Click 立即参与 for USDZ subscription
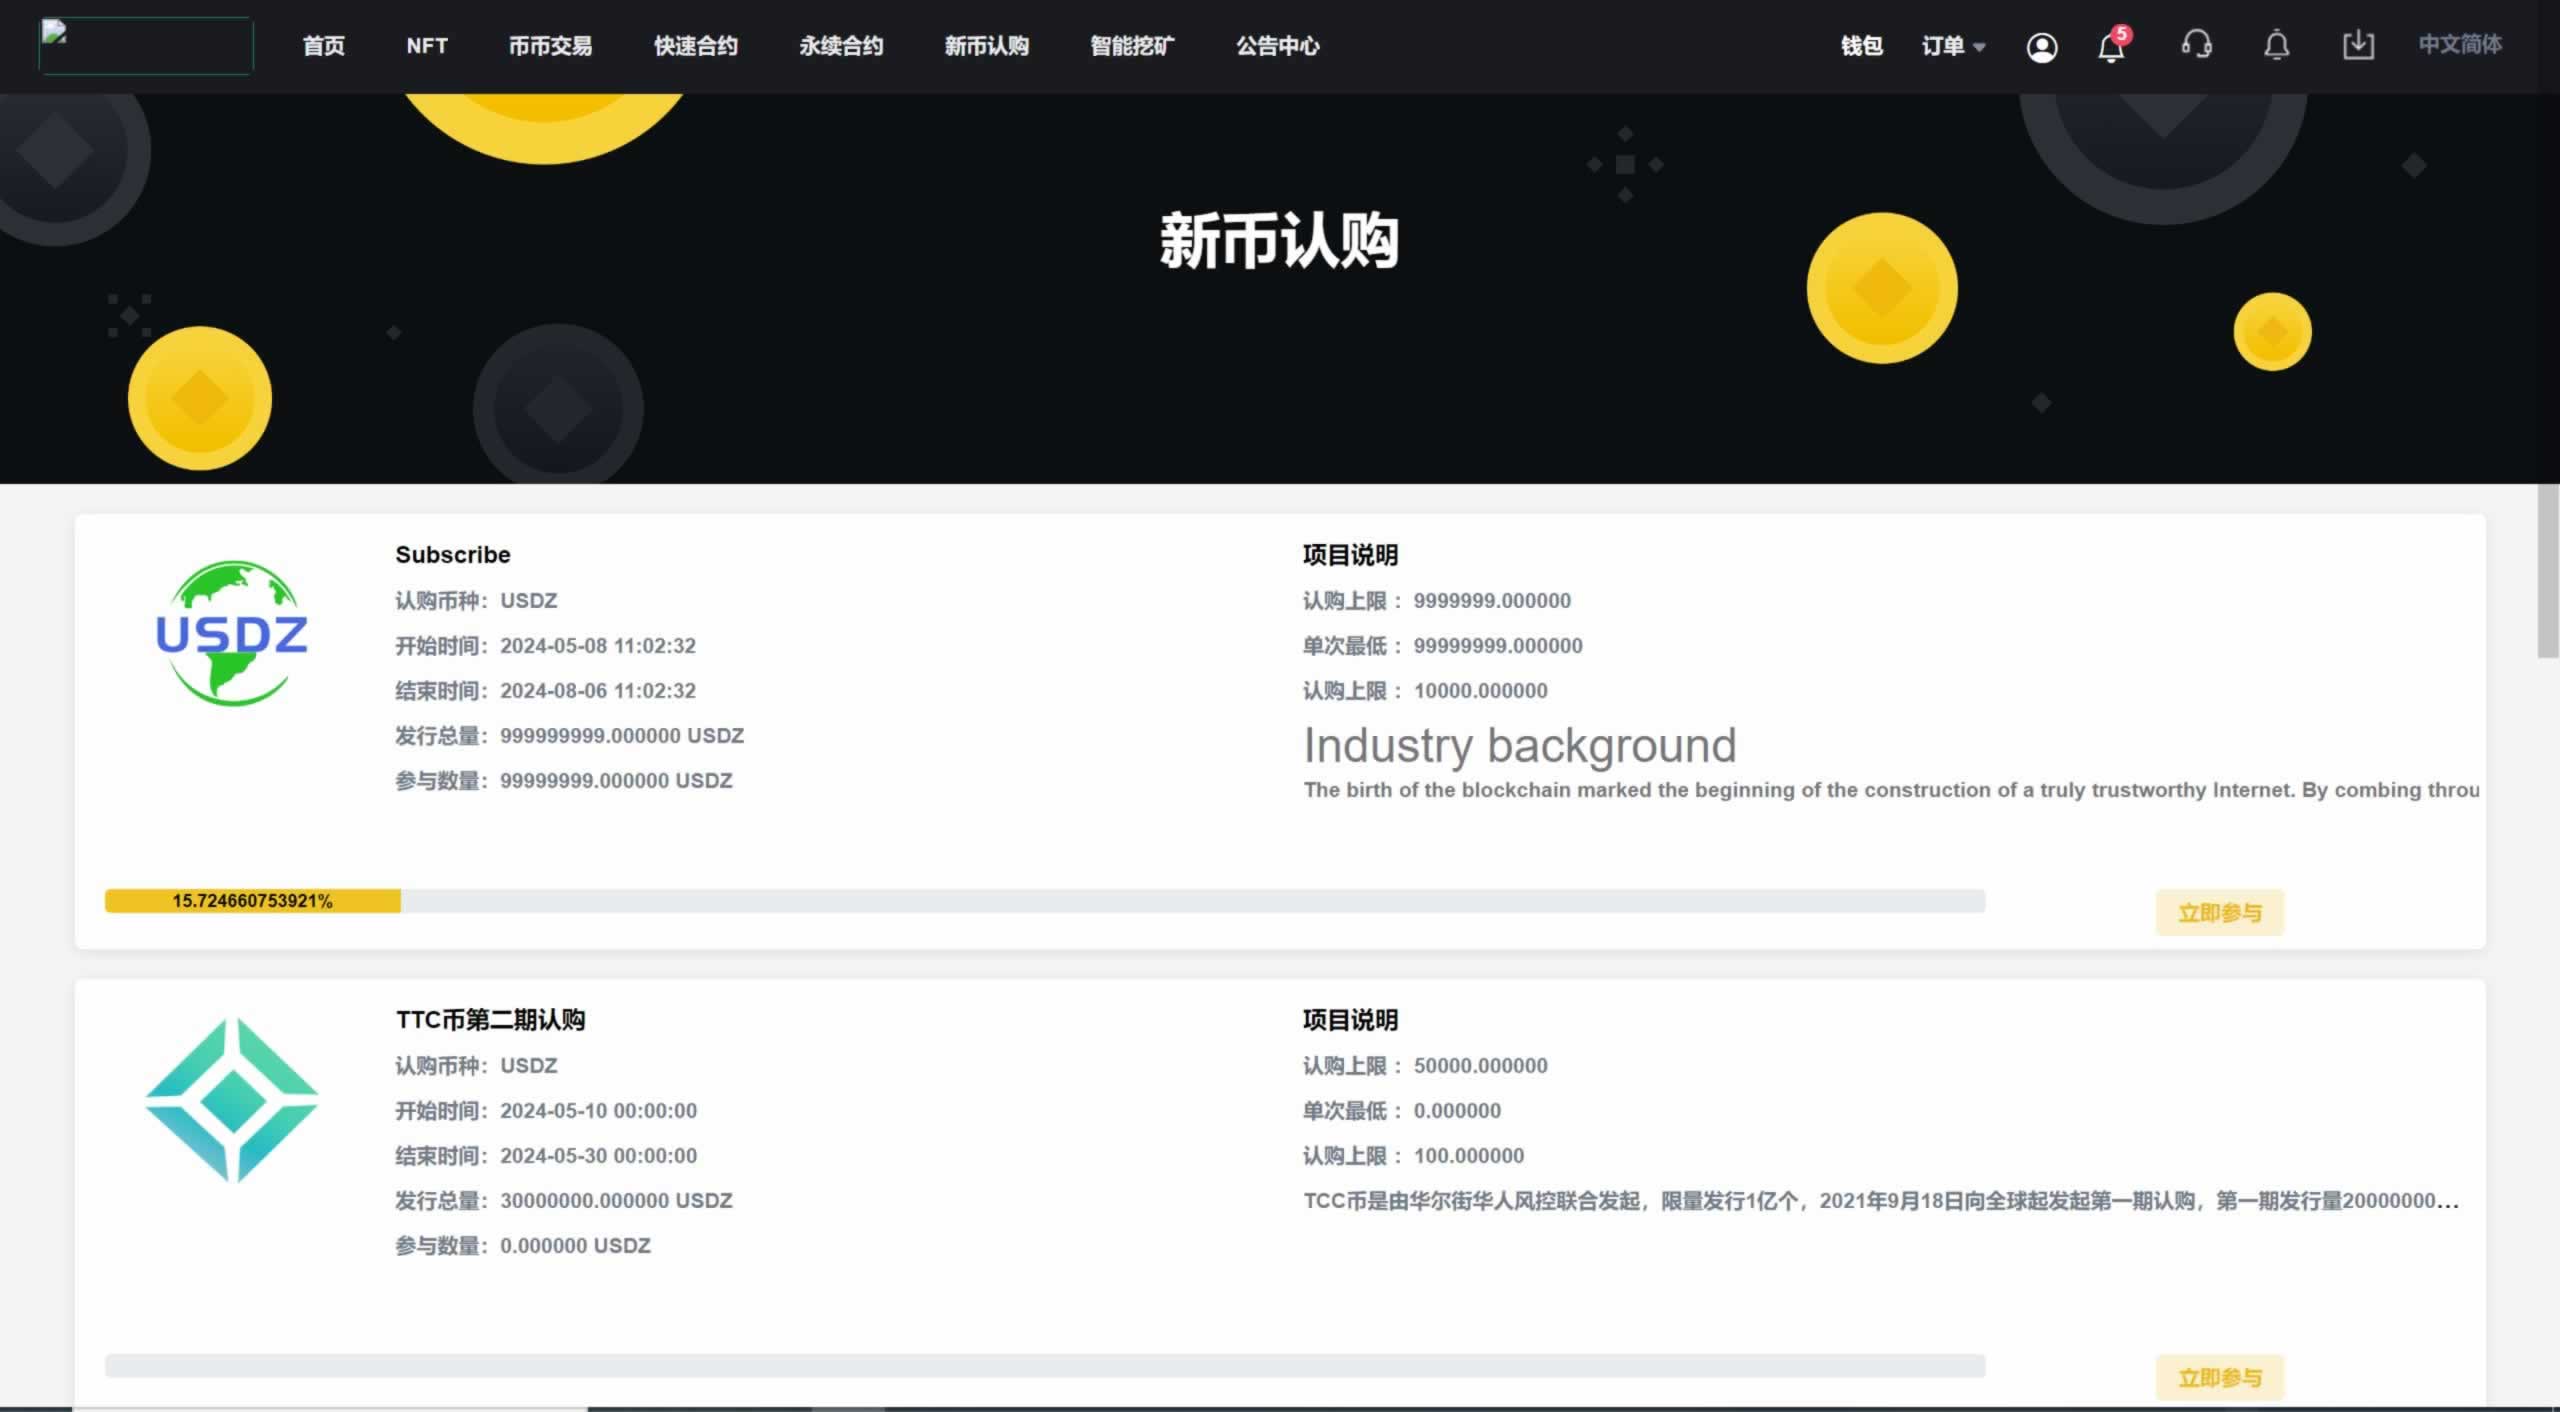Screen dimensions: 2560x1412 2219,912
